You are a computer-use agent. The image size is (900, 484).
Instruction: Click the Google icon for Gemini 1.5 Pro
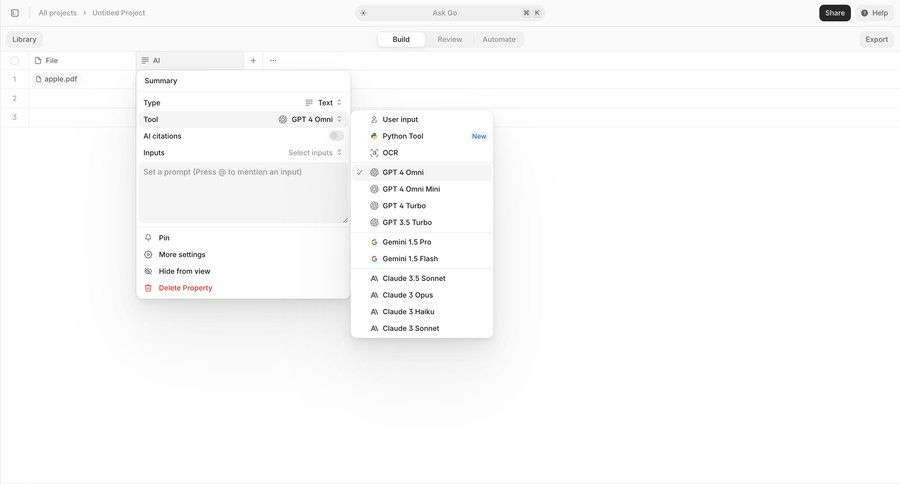[374, 242]
